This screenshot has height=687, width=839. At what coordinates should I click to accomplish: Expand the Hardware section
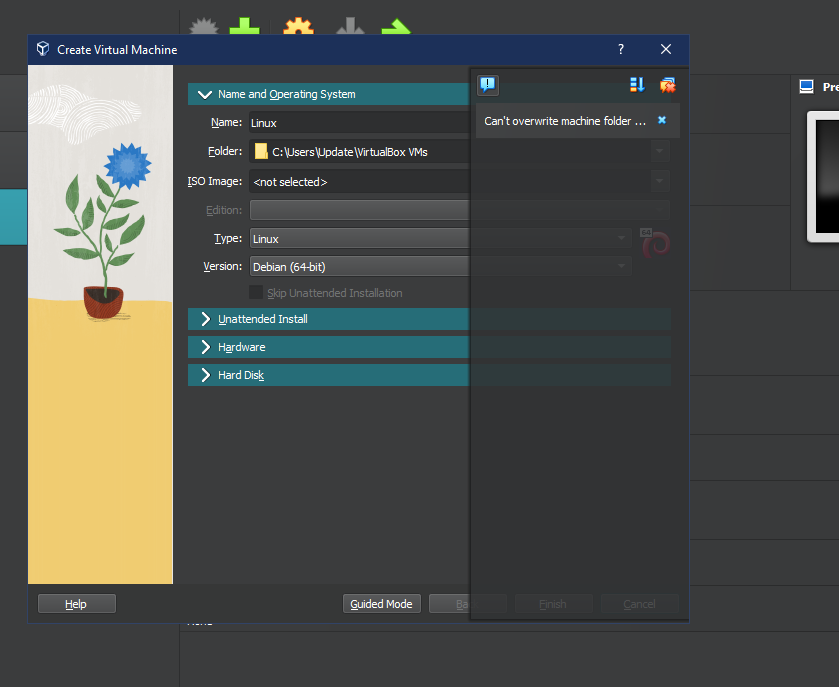pos(205,347)
